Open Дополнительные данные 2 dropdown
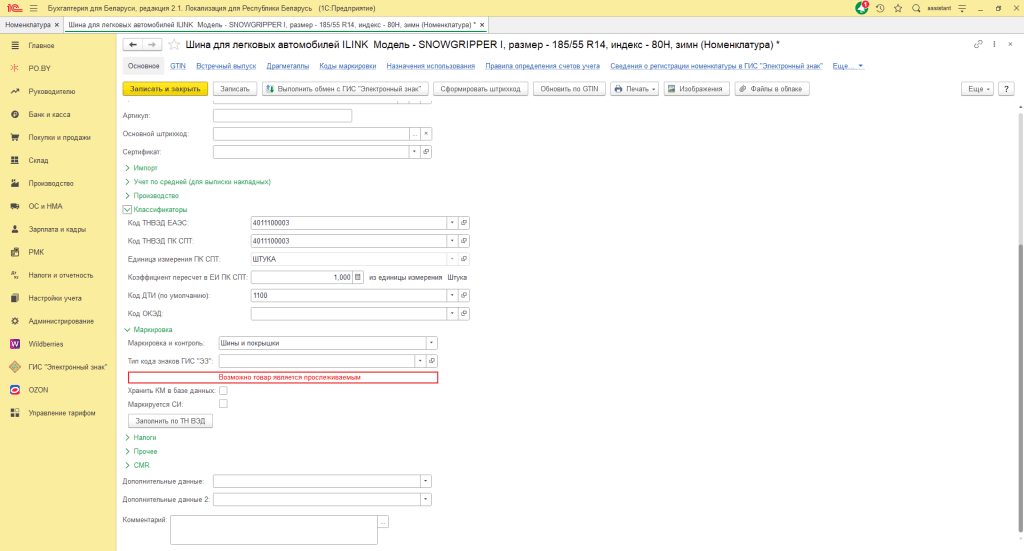Image resolution: width=1024 pixels, height=551 pixels. point(425,499)
